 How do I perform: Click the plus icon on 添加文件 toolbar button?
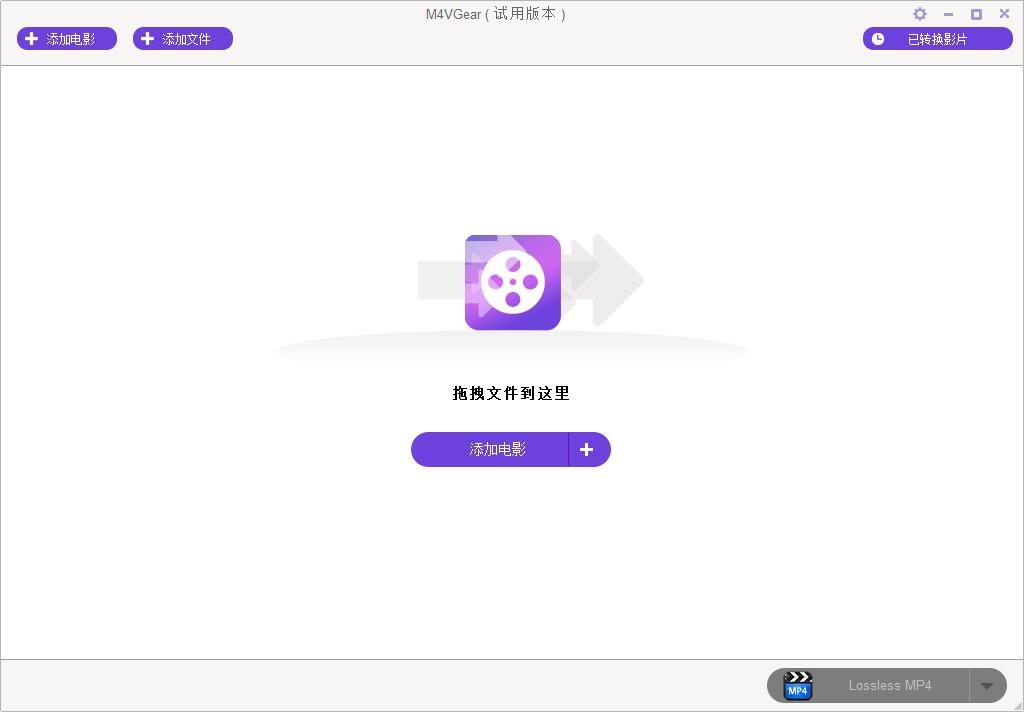[x=147, y=38]
